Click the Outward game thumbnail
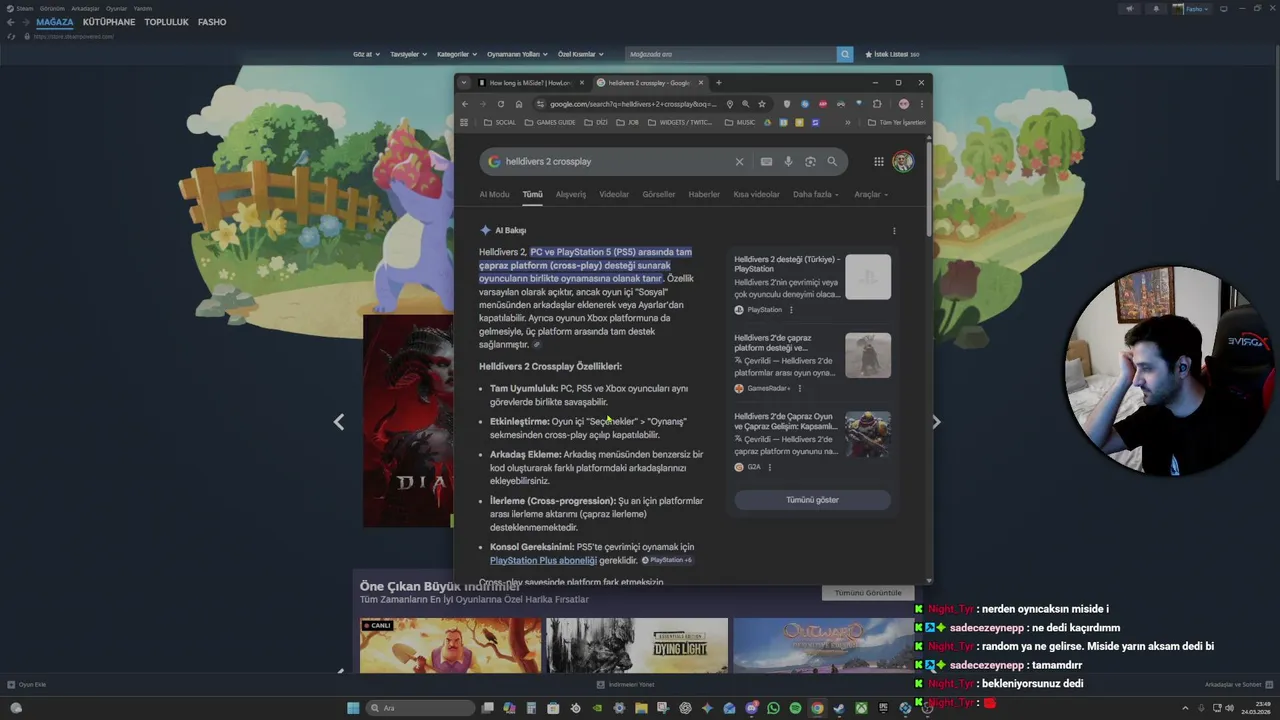Image resolution: width=1280 pixels, height=720 pixels. 823,646
